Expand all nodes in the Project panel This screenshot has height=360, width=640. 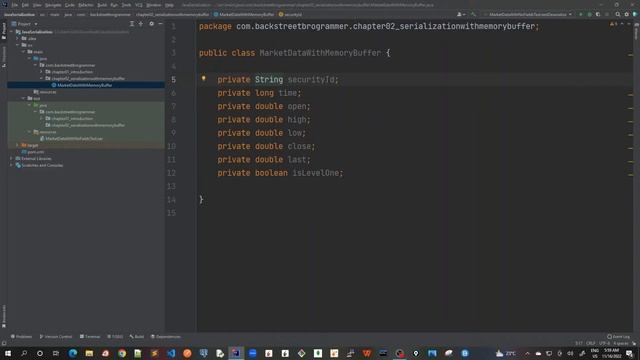point(132,24)
